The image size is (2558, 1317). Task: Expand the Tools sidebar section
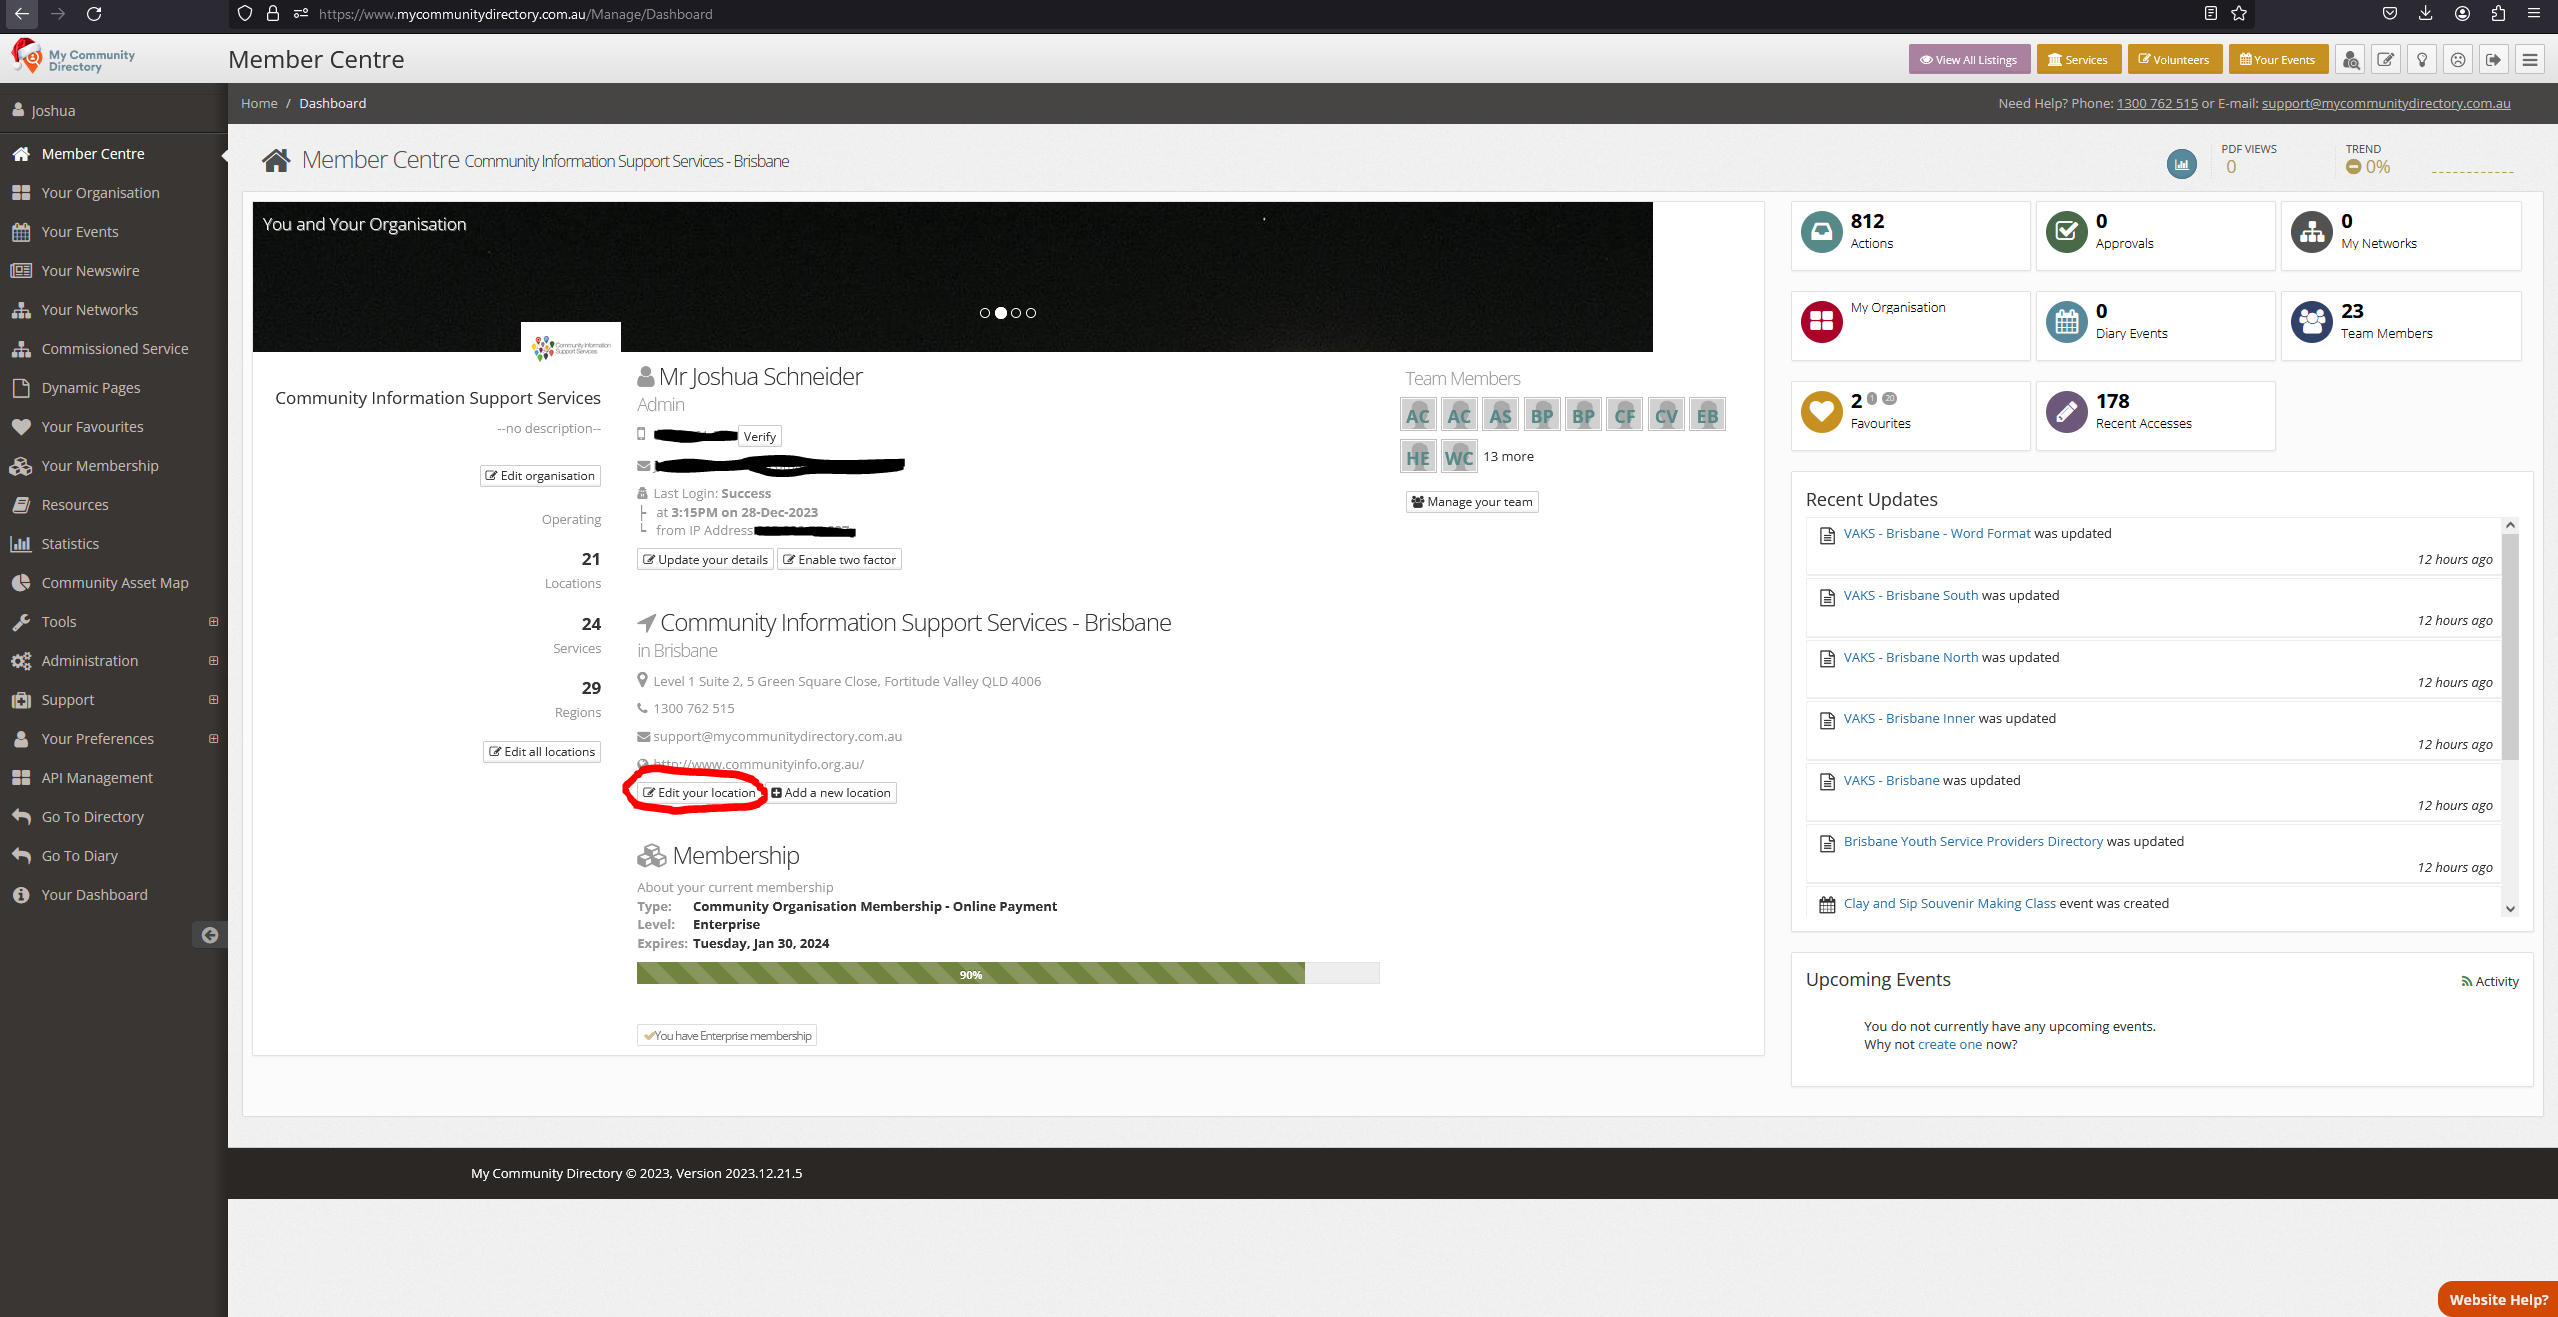pyautogui.click(x=213, y=622)
